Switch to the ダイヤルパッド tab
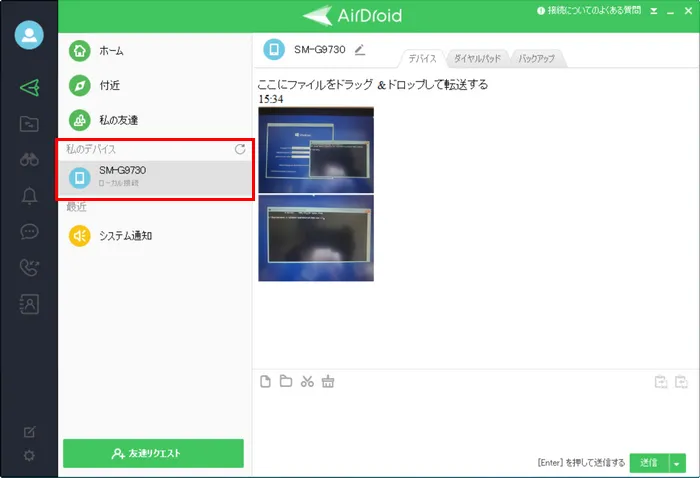The width and height of the screenshot is (700, 478). click(x=477, y=58)
